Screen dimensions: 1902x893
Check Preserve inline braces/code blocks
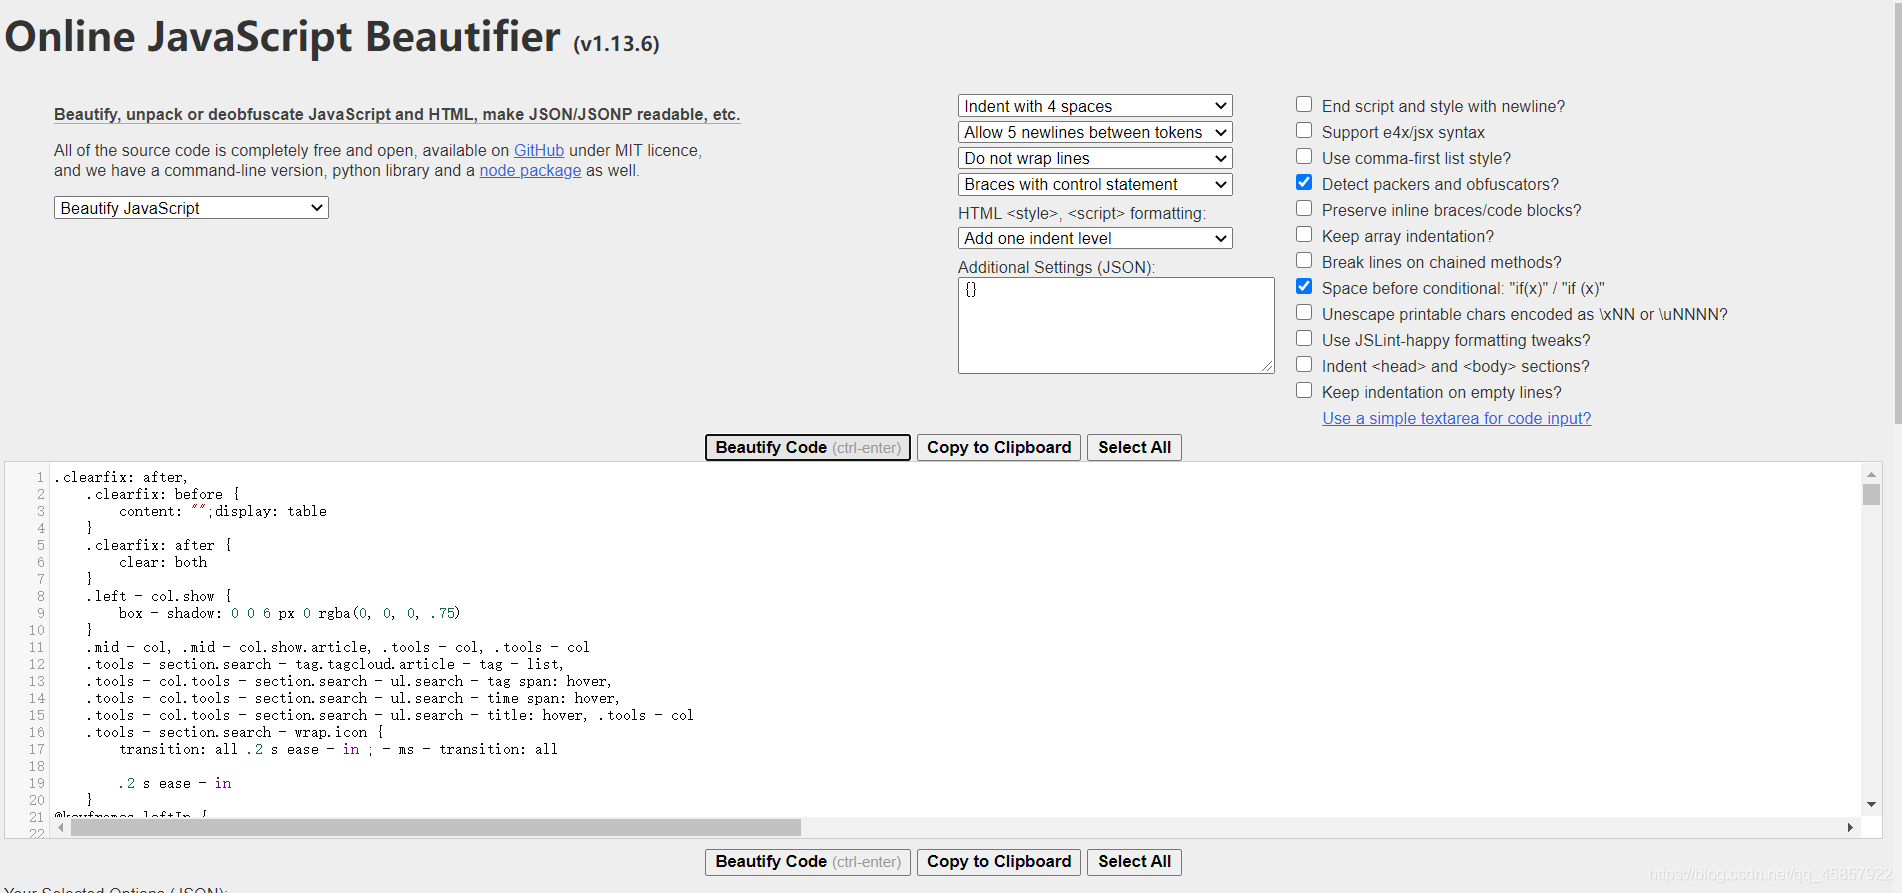pyautogui.click(x=1304, y=209)
